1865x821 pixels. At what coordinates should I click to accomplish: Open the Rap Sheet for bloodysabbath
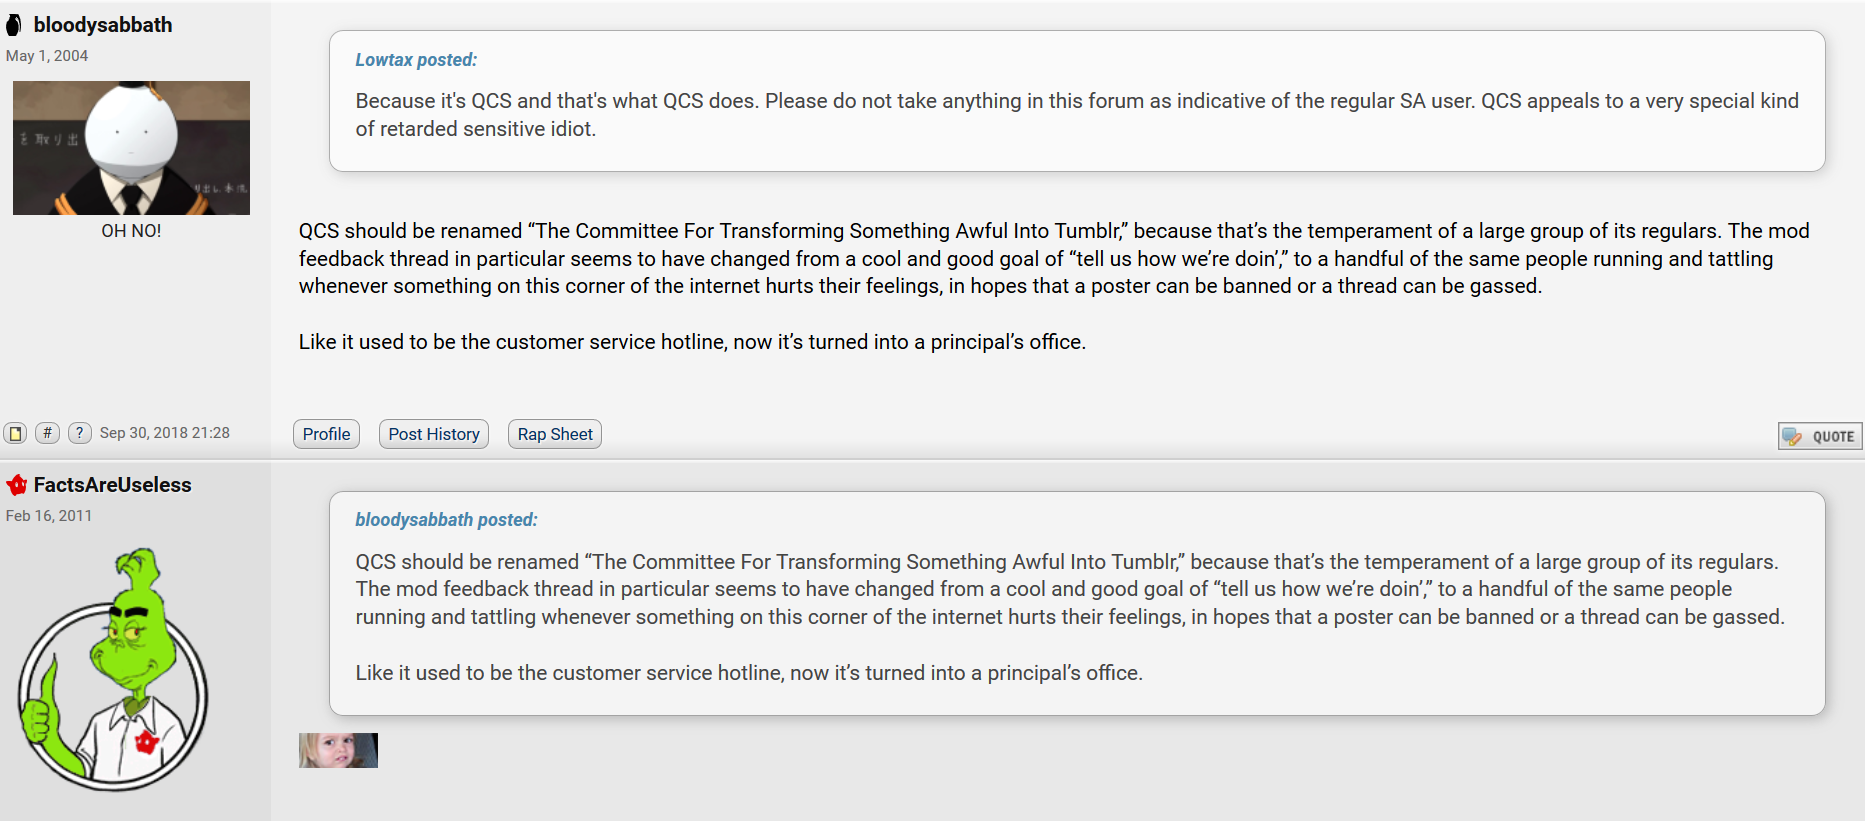[x=555, y=434]
